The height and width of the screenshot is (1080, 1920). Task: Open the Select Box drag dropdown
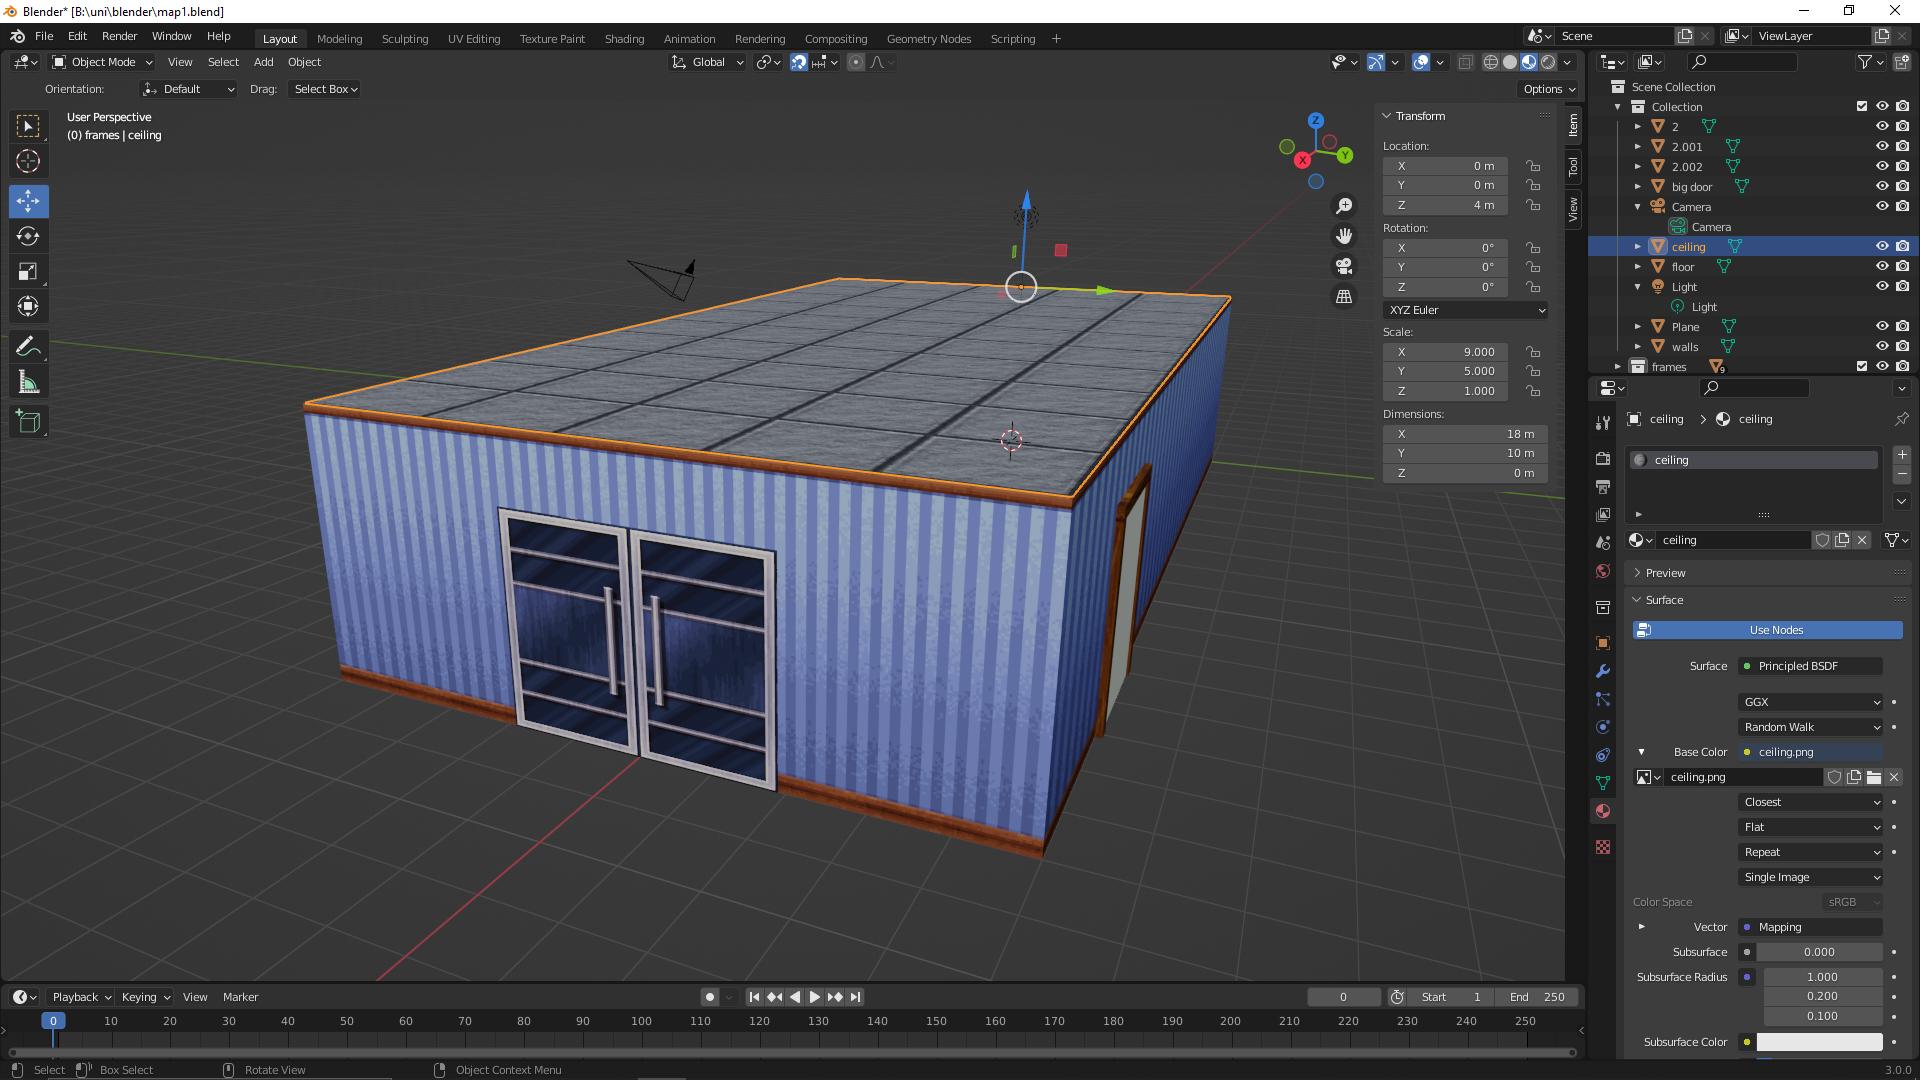point(325,89)
